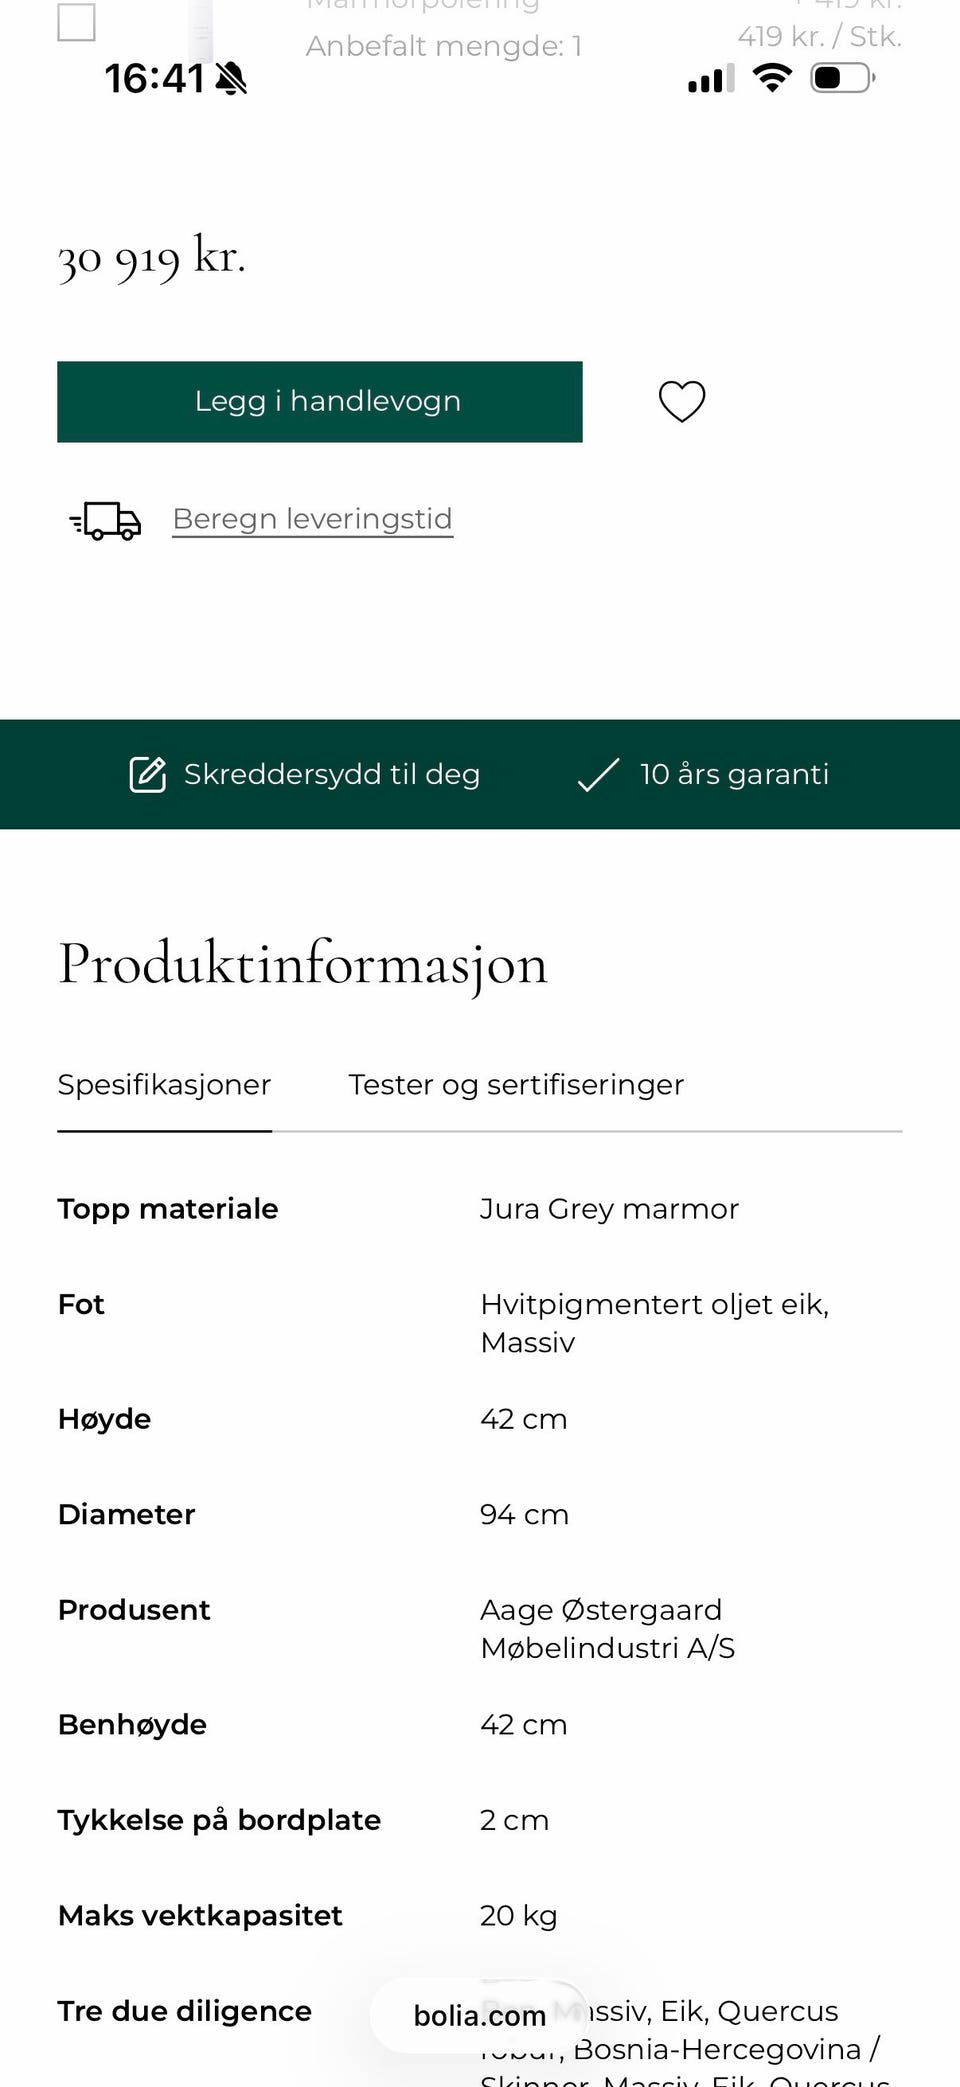
Task: Tap the battery indicator icon
Action: tap(841, 78)
